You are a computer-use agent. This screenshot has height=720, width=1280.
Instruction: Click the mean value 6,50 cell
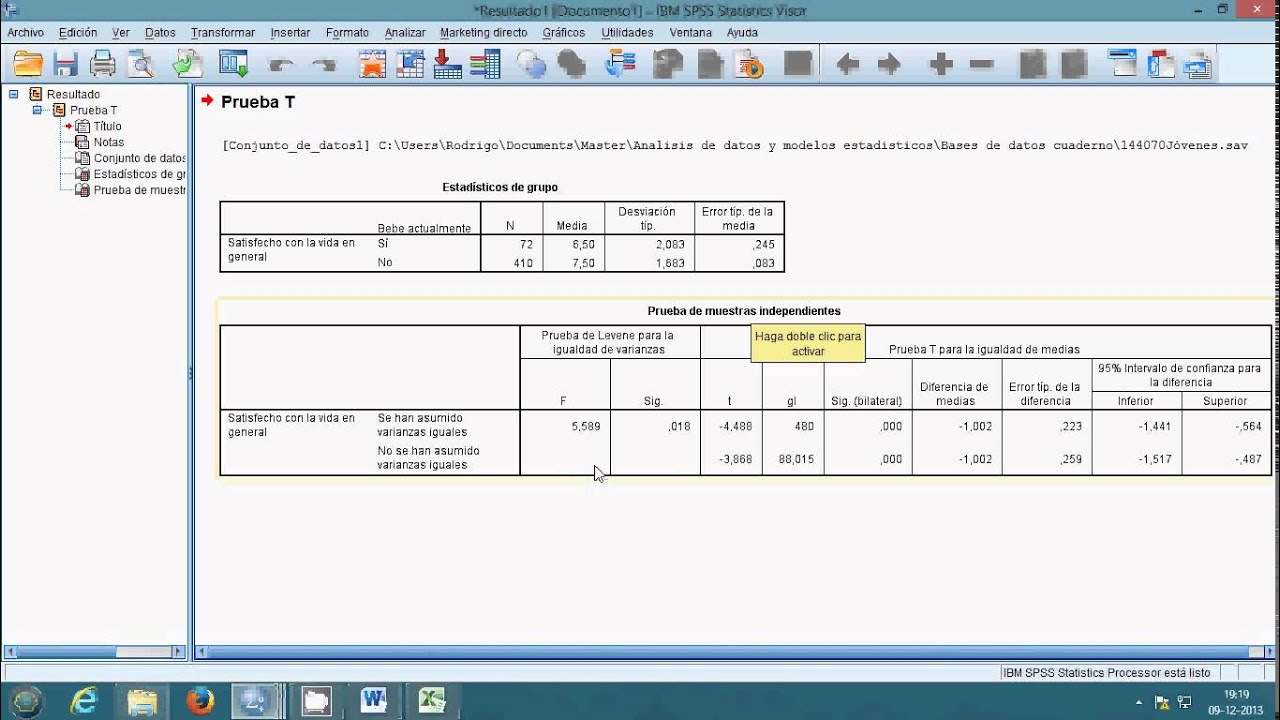pyautogui.click(x=585, y=244)
